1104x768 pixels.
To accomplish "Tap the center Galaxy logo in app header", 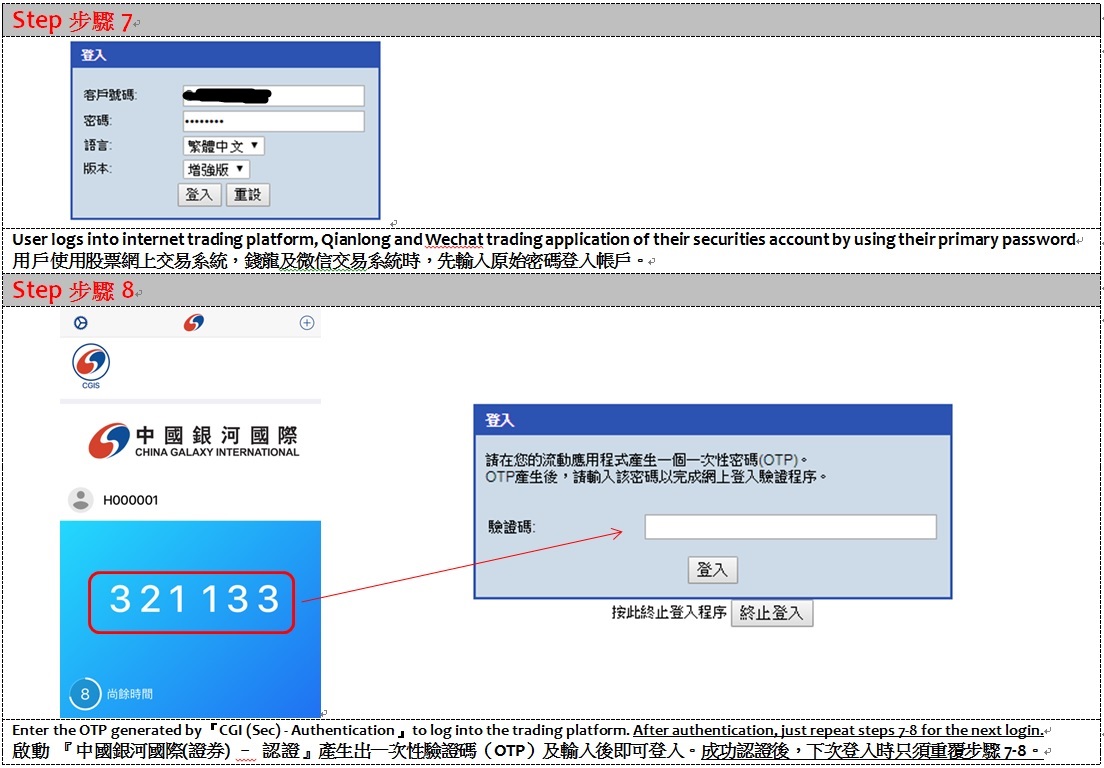I will pyautogui.click(x=194, y=323).
